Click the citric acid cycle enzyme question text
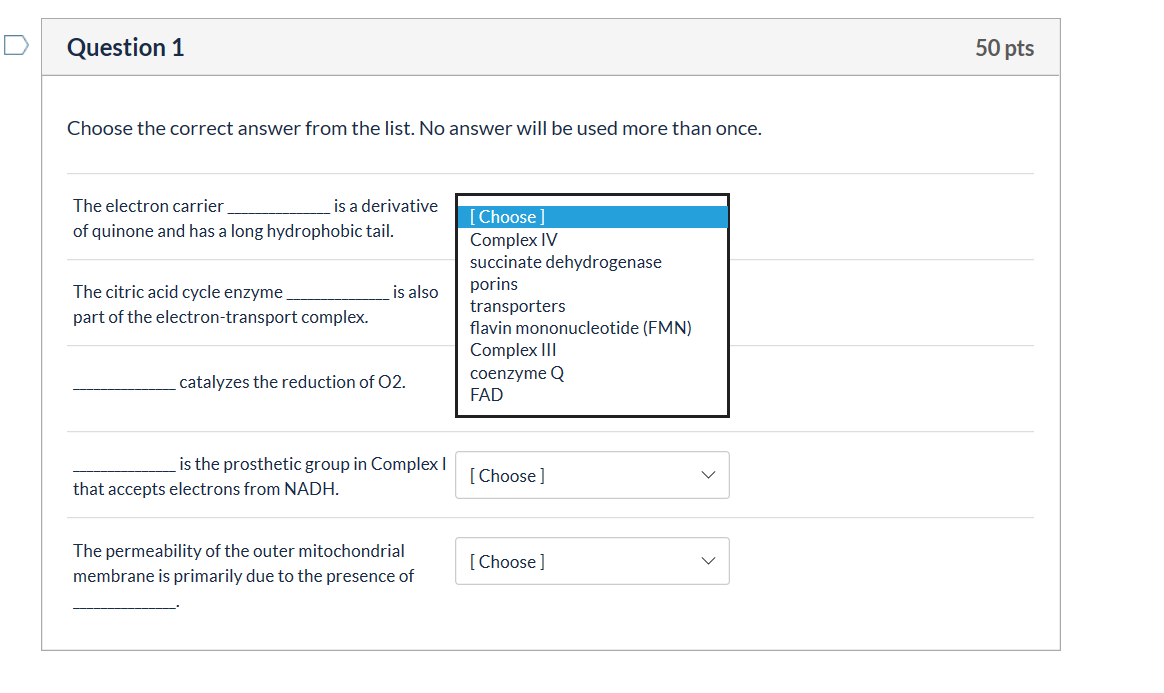 (x=255, y=304)
